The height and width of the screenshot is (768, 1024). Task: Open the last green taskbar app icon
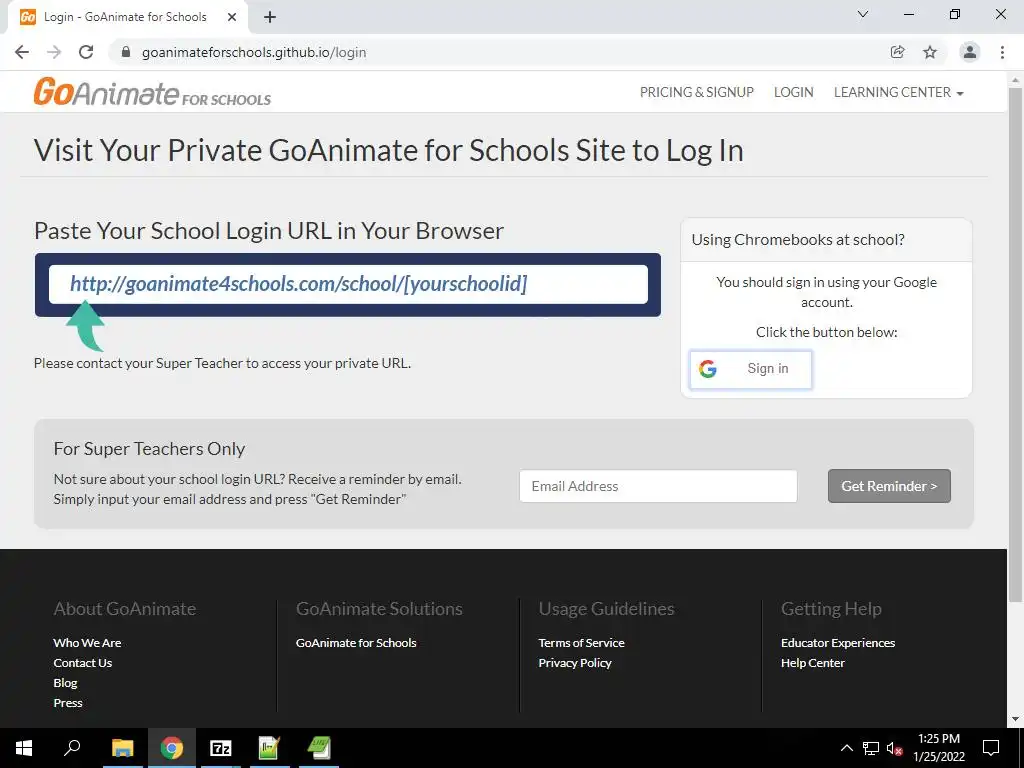(319, 748)
